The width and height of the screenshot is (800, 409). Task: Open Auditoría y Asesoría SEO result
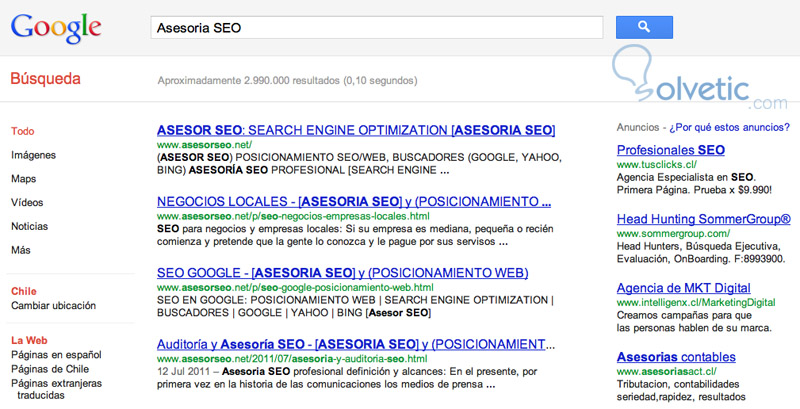(356, 343)
